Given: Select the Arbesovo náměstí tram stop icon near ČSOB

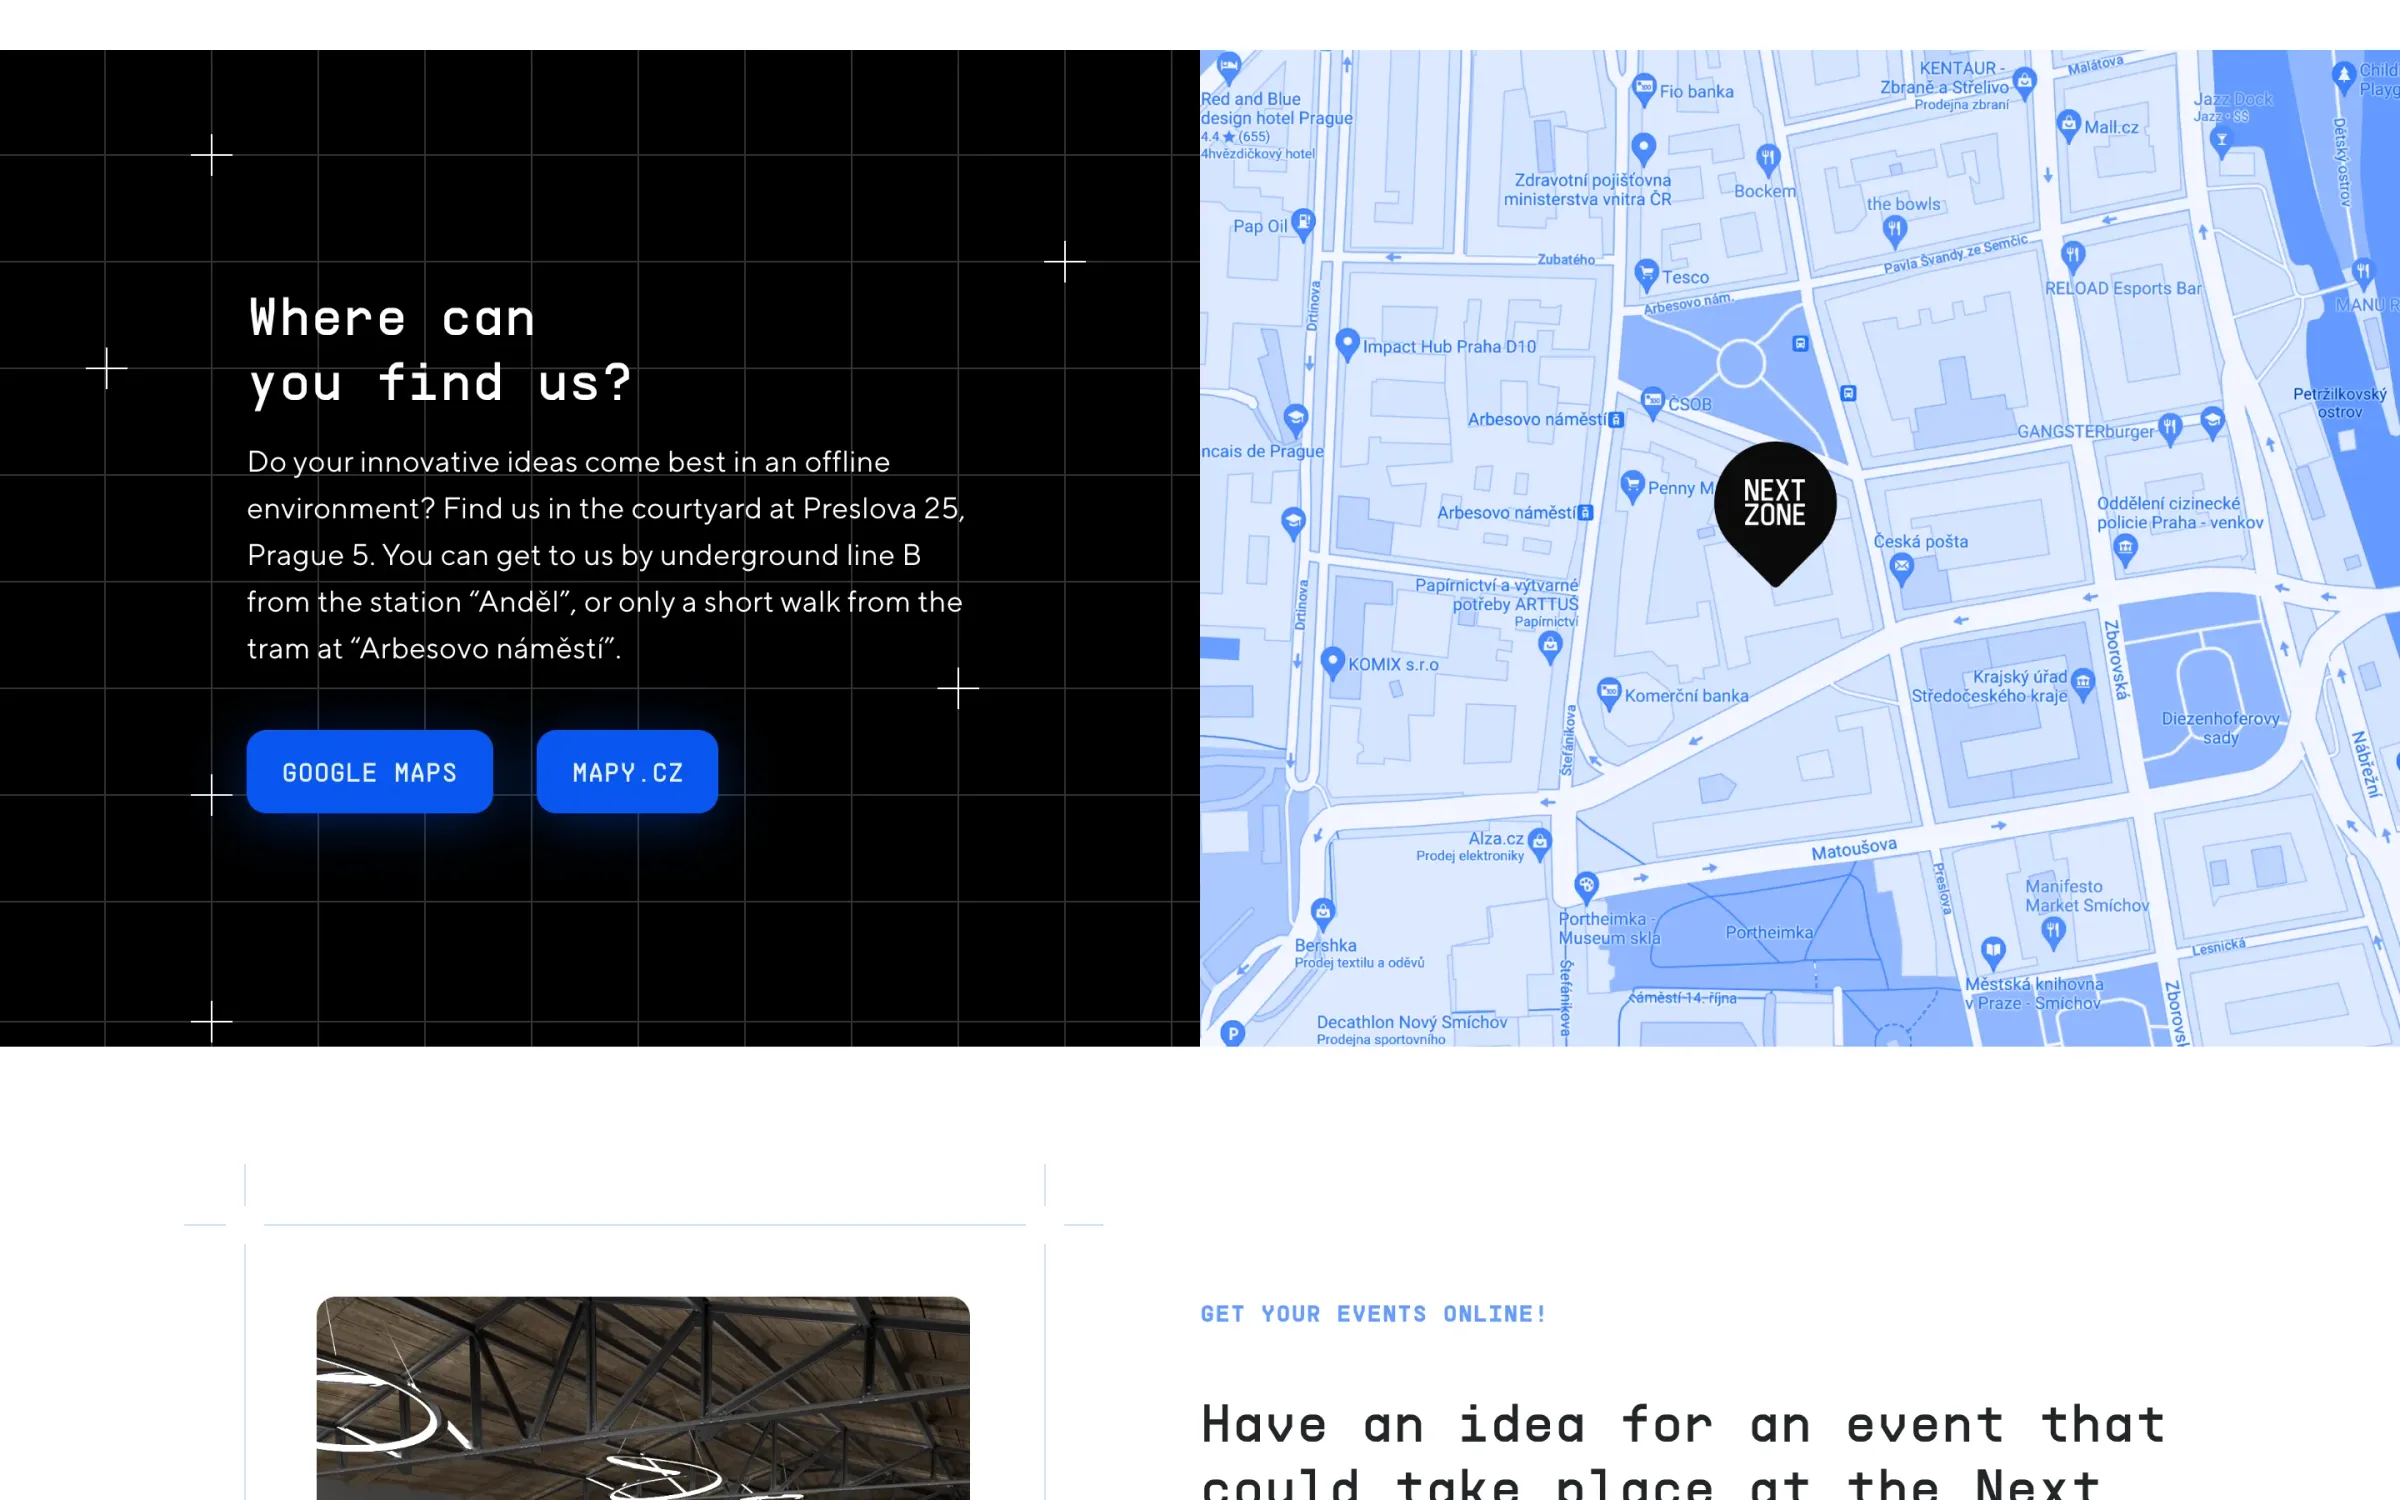Looking at the screenshot, I should point(1617,420).
